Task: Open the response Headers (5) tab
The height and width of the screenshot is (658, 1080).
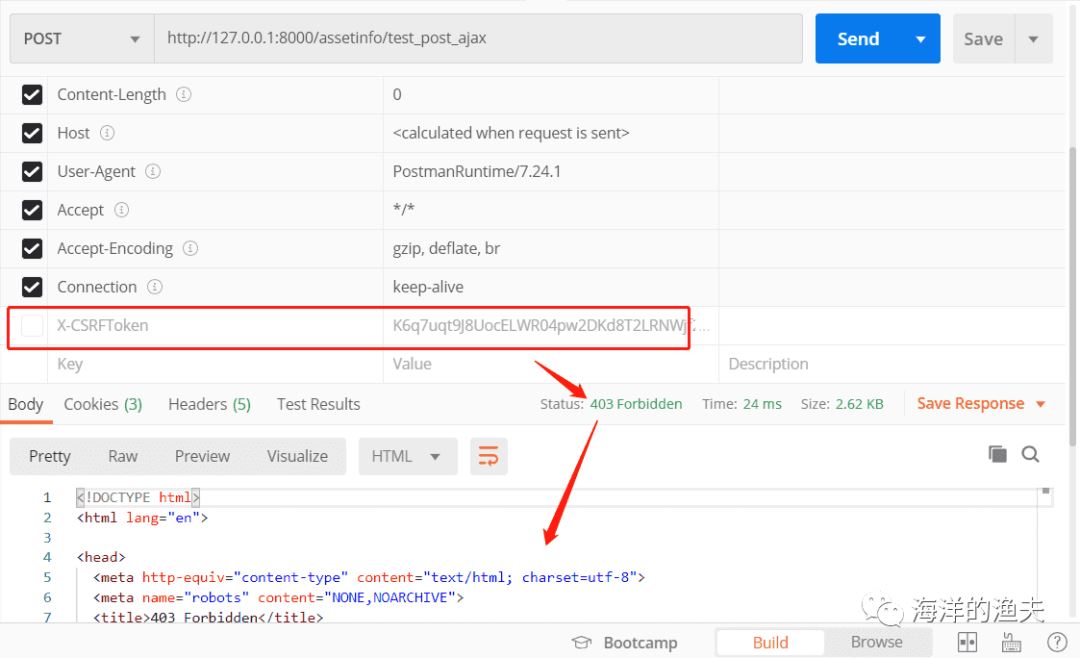Action: [208, 404]
